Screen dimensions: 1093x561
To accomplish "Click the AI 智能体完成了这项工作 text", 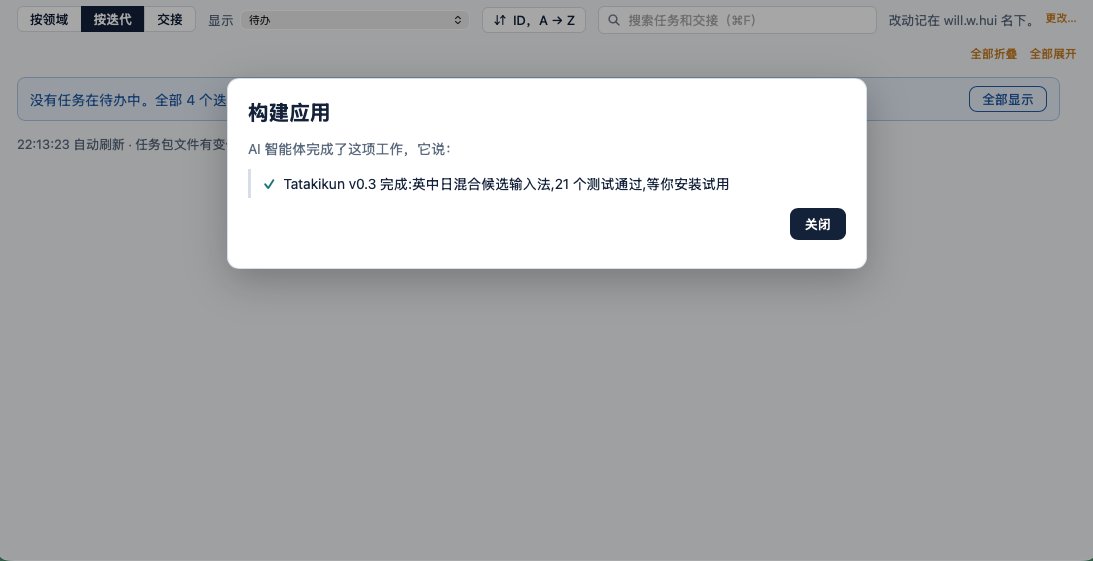I will pyautogui.click(x=350, y=149).
